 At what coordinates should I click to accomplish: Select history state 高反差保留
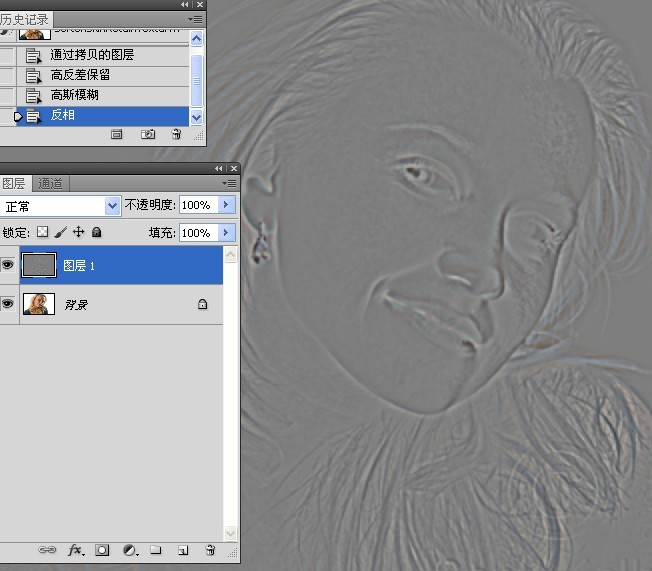[103, 76]
